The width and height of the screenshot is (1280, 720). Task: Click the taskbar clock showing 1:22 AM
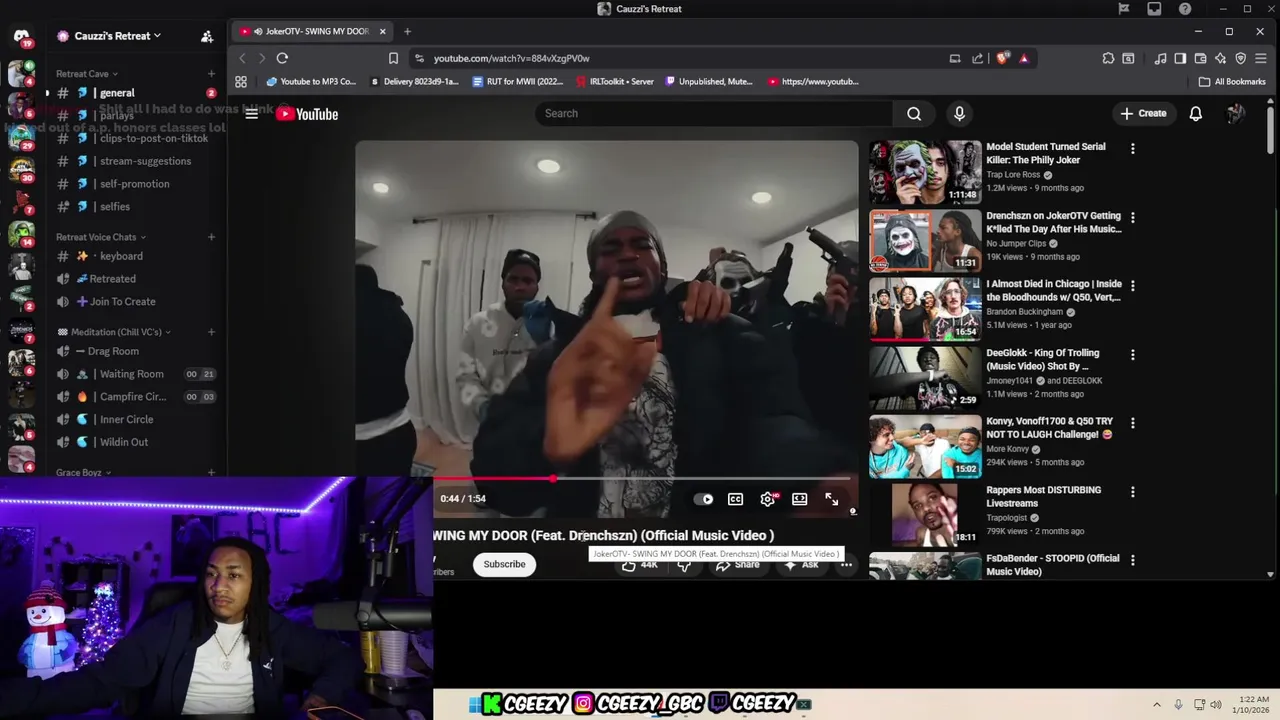(x=1252, y=704)
